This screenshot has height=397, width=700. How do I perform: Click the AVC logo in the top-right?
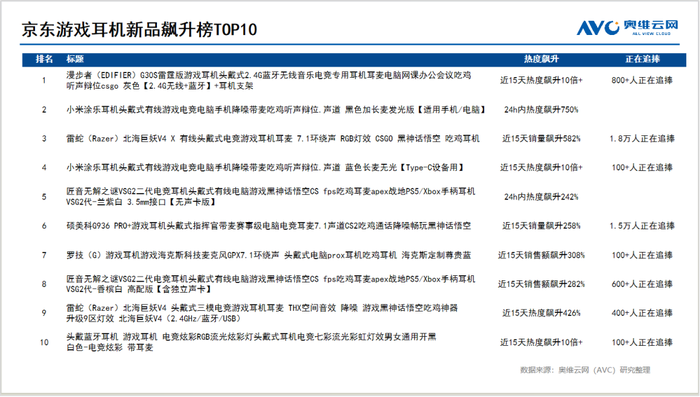598,27
